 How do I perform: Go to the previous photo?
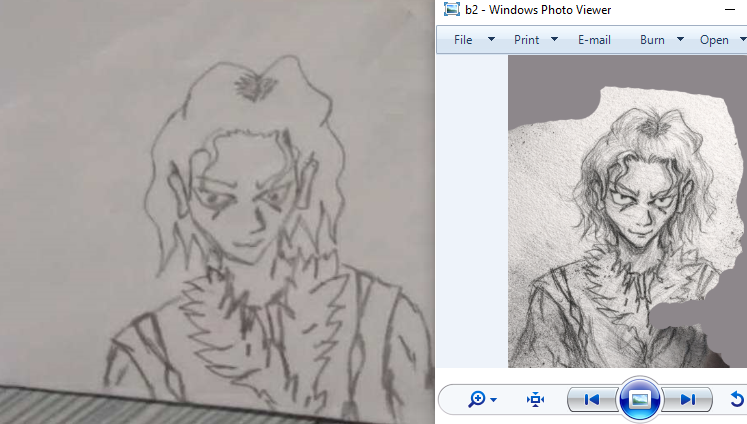coord(592,399)
